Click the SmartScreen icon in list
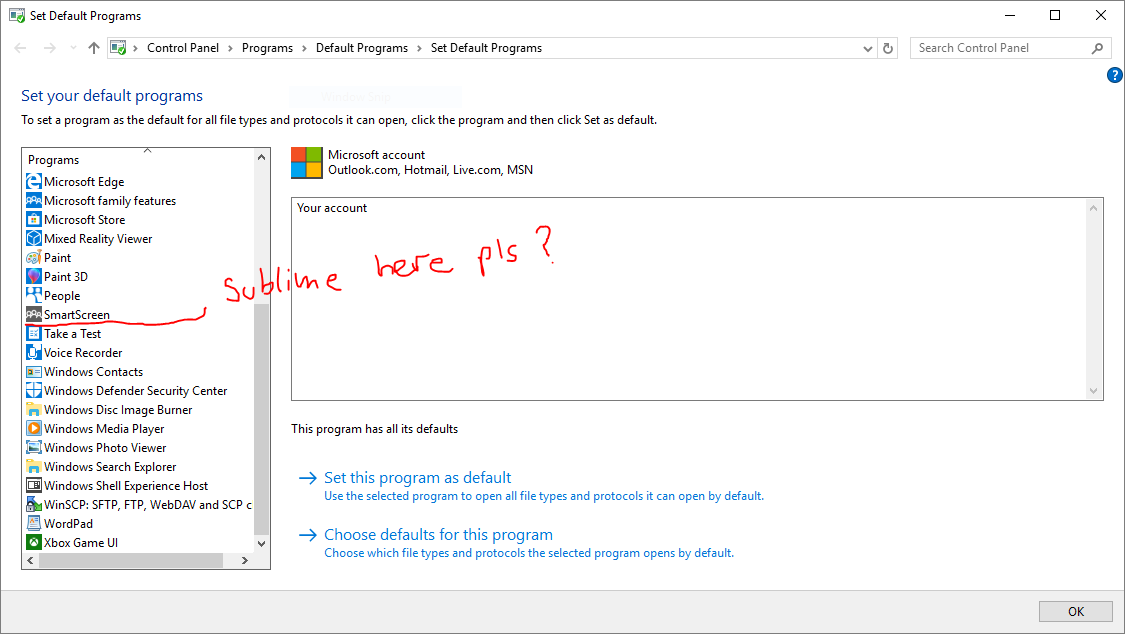Viewport: 1125px width, 634px height. 34,315
